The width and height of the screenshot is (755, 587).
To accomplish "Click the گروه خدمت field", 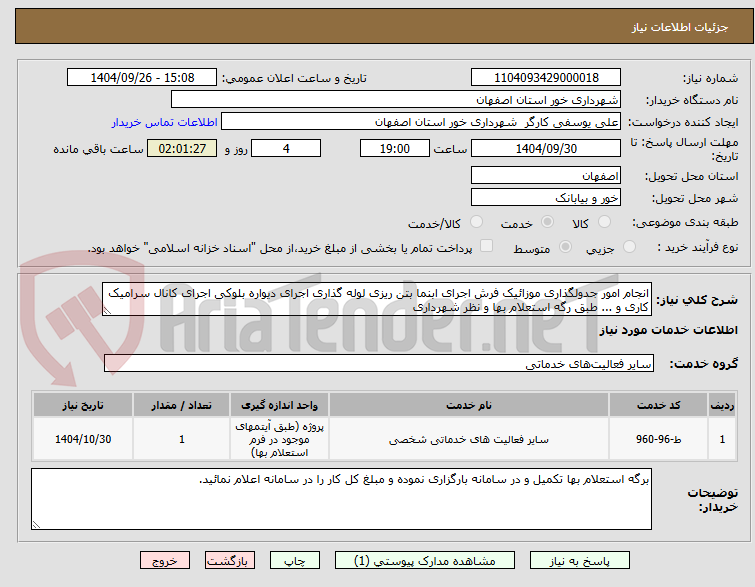I will pyautogui.click(x=378, y=364).
